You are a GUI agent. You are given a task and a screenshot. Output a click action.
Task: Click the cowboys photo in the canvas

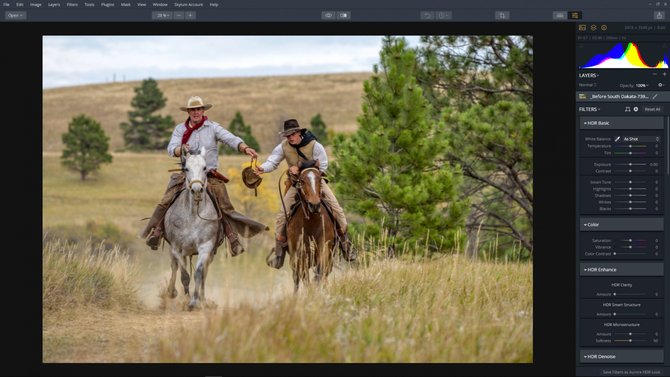tap(288, 199)
